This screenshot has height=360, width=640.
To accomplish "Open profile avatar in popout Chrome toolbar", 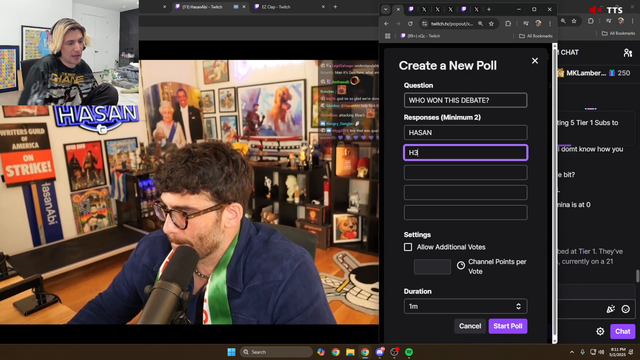I will [x=538, y=24].
